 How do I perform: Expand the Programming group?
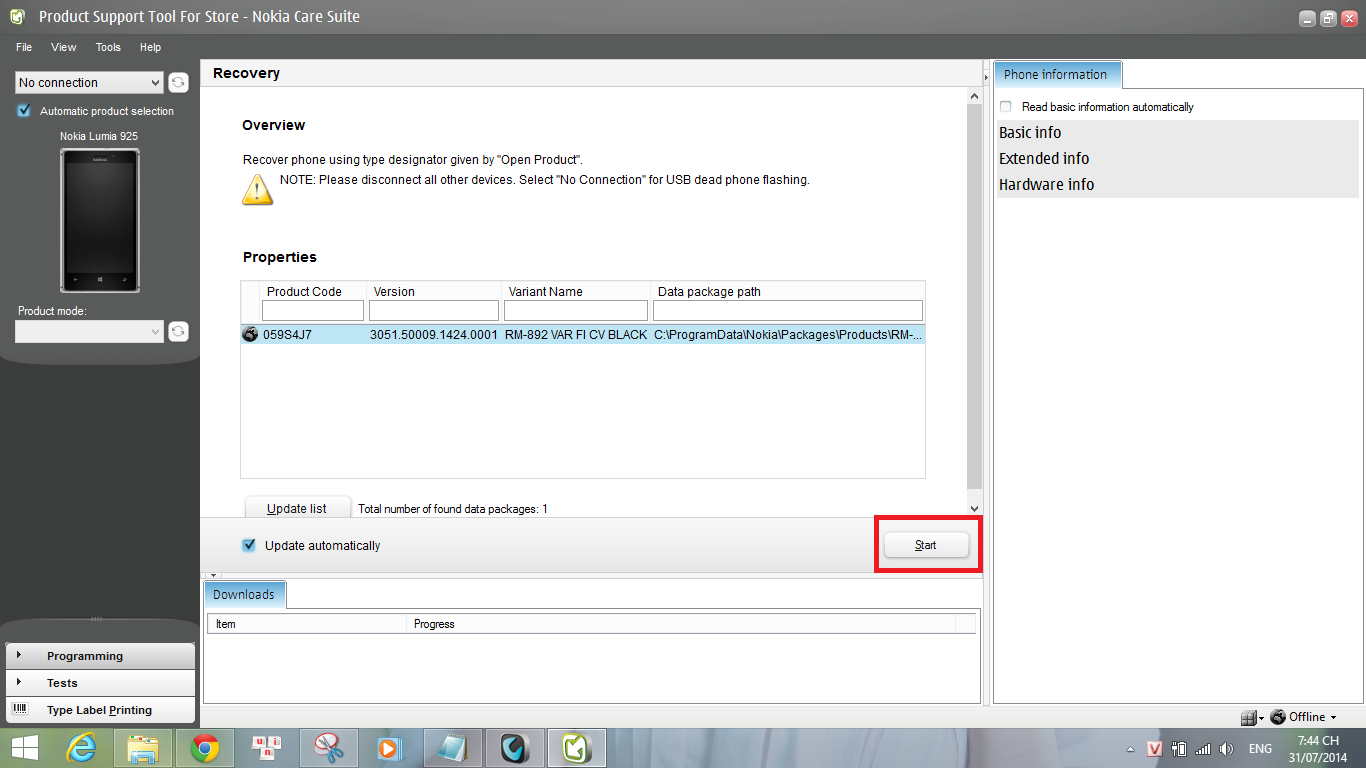point(100,656)
